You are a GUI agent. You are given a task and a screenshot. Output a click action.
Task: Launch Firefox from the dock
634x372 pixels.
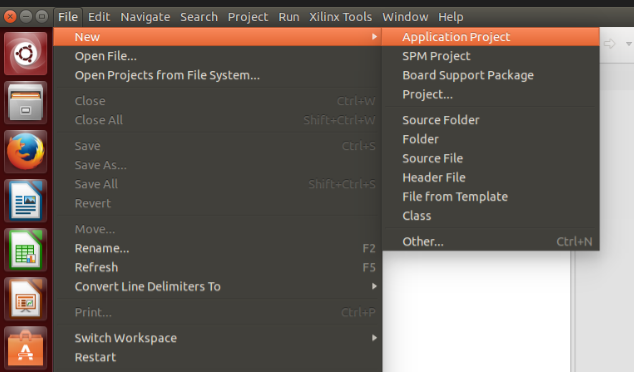click(25, 152)
